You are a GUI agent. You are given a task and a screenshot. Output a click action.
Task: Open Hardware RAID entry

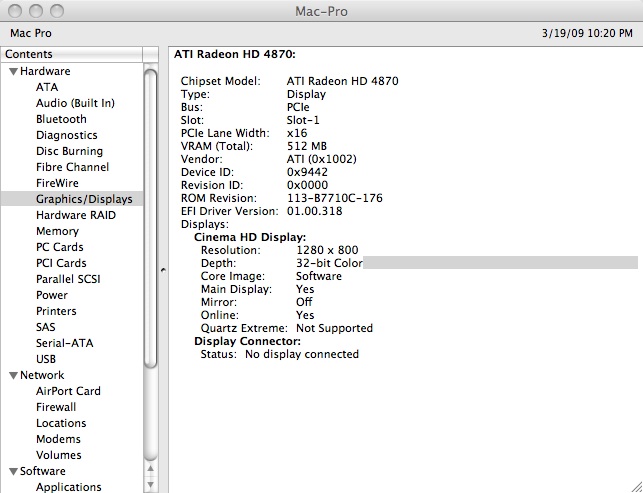click(x=76, y=215)
